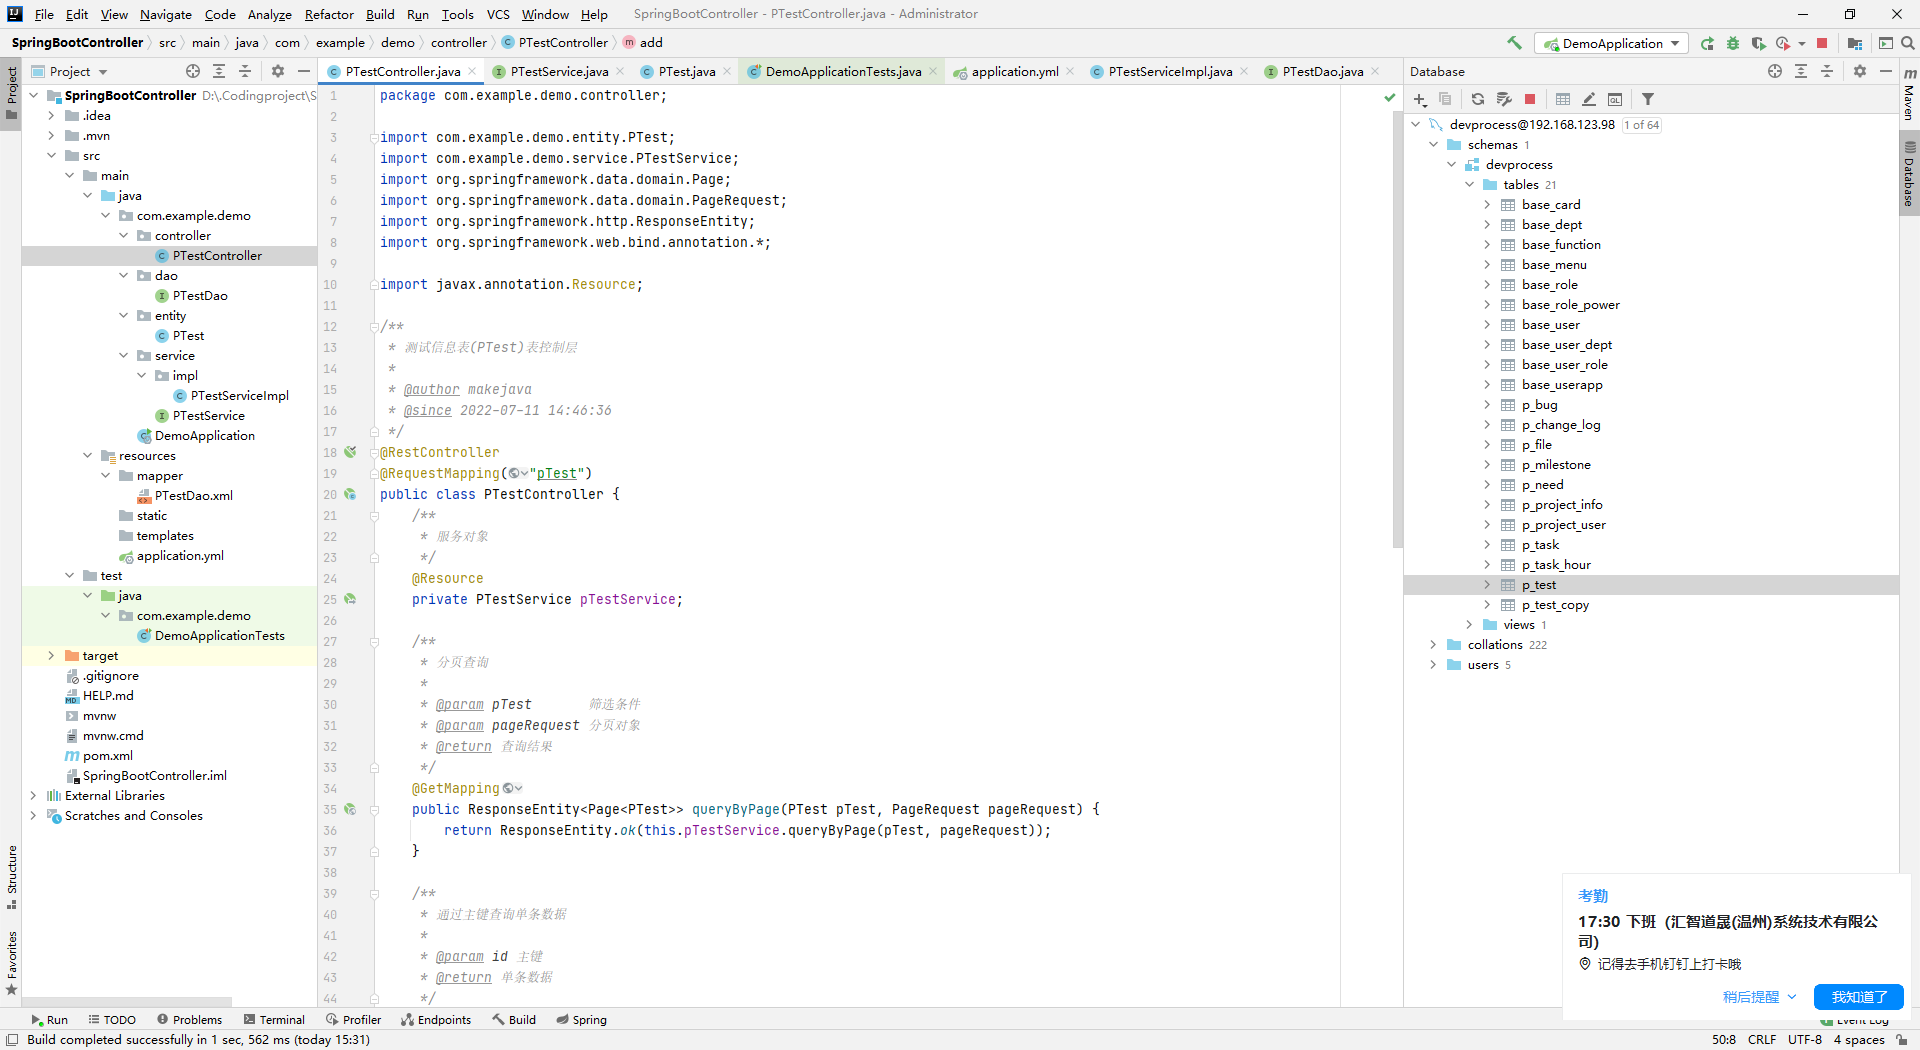Select opened file in Project panel
The image size is (1920, 1050).
(x=193, y=71)
